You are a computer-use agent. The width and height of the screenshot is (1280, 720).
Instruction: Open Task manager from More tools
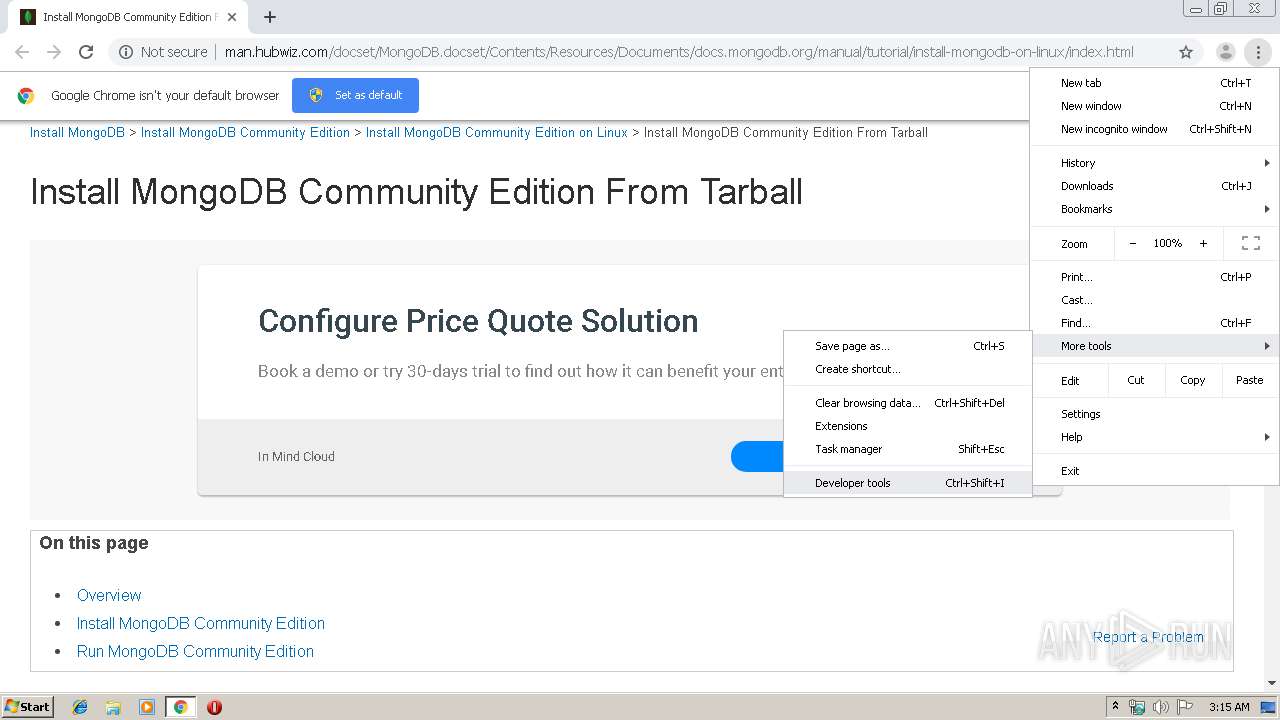coord(908,449)
